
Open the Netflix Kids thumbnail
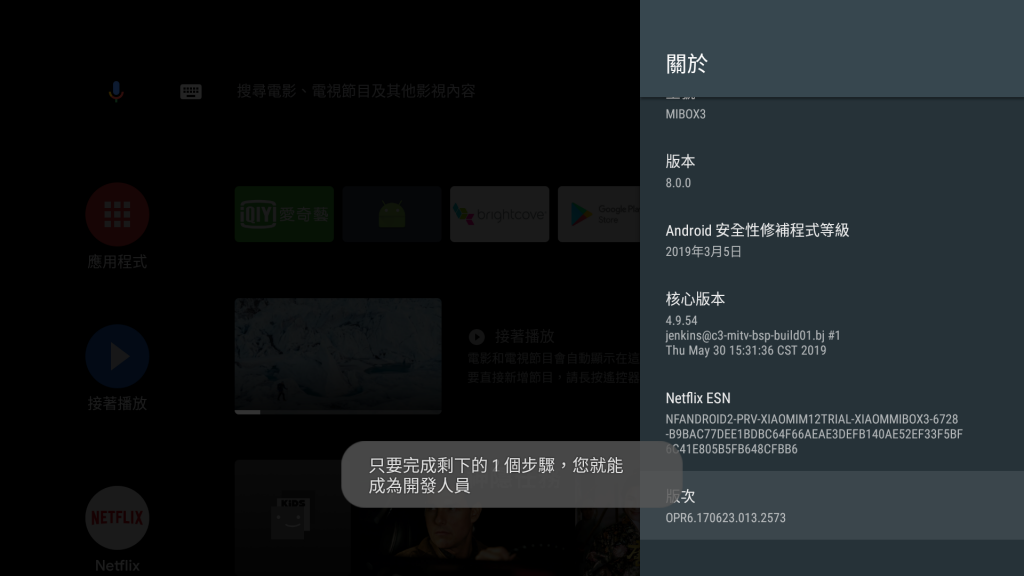pos(292,518)
